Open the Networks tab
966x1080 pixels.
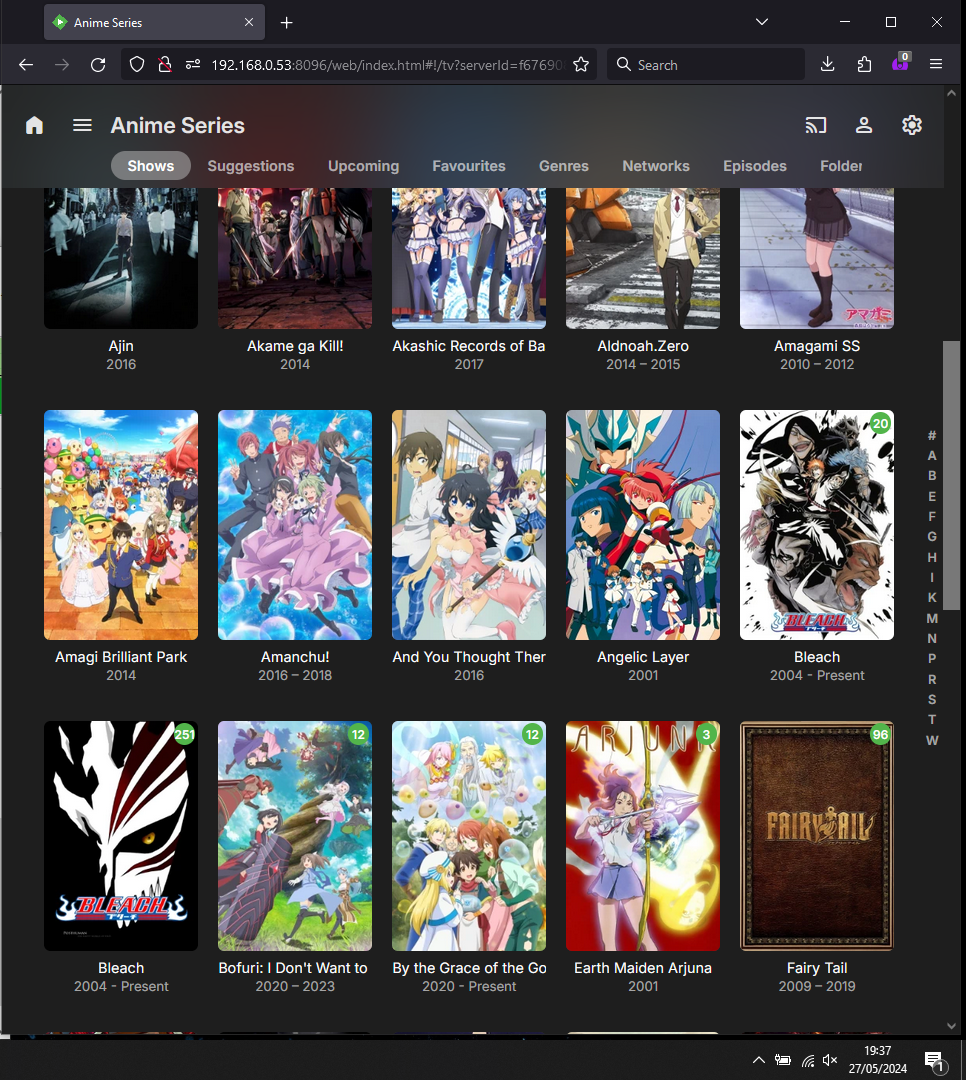click(656, 166)
